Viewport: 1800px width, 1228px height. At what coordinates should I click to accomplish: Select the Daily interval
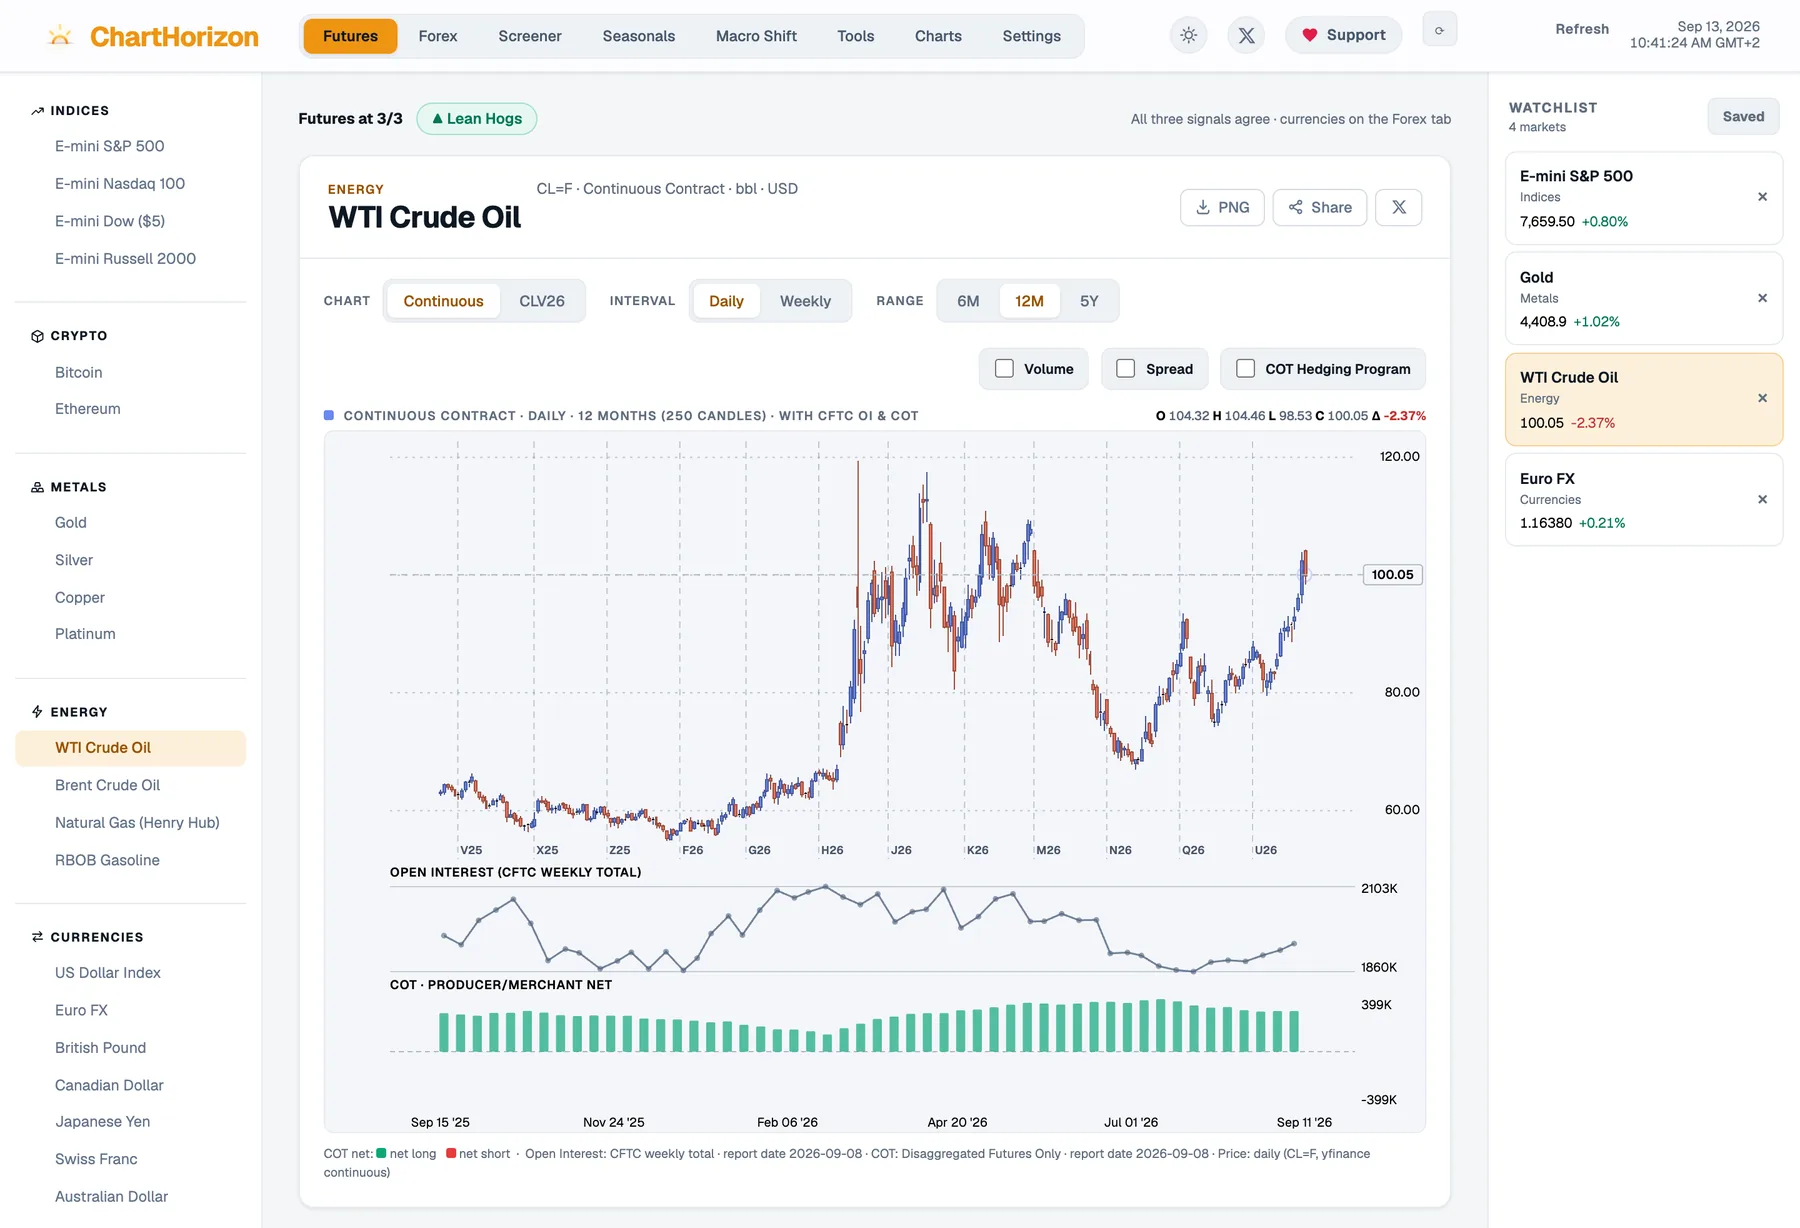coord(726,301)
